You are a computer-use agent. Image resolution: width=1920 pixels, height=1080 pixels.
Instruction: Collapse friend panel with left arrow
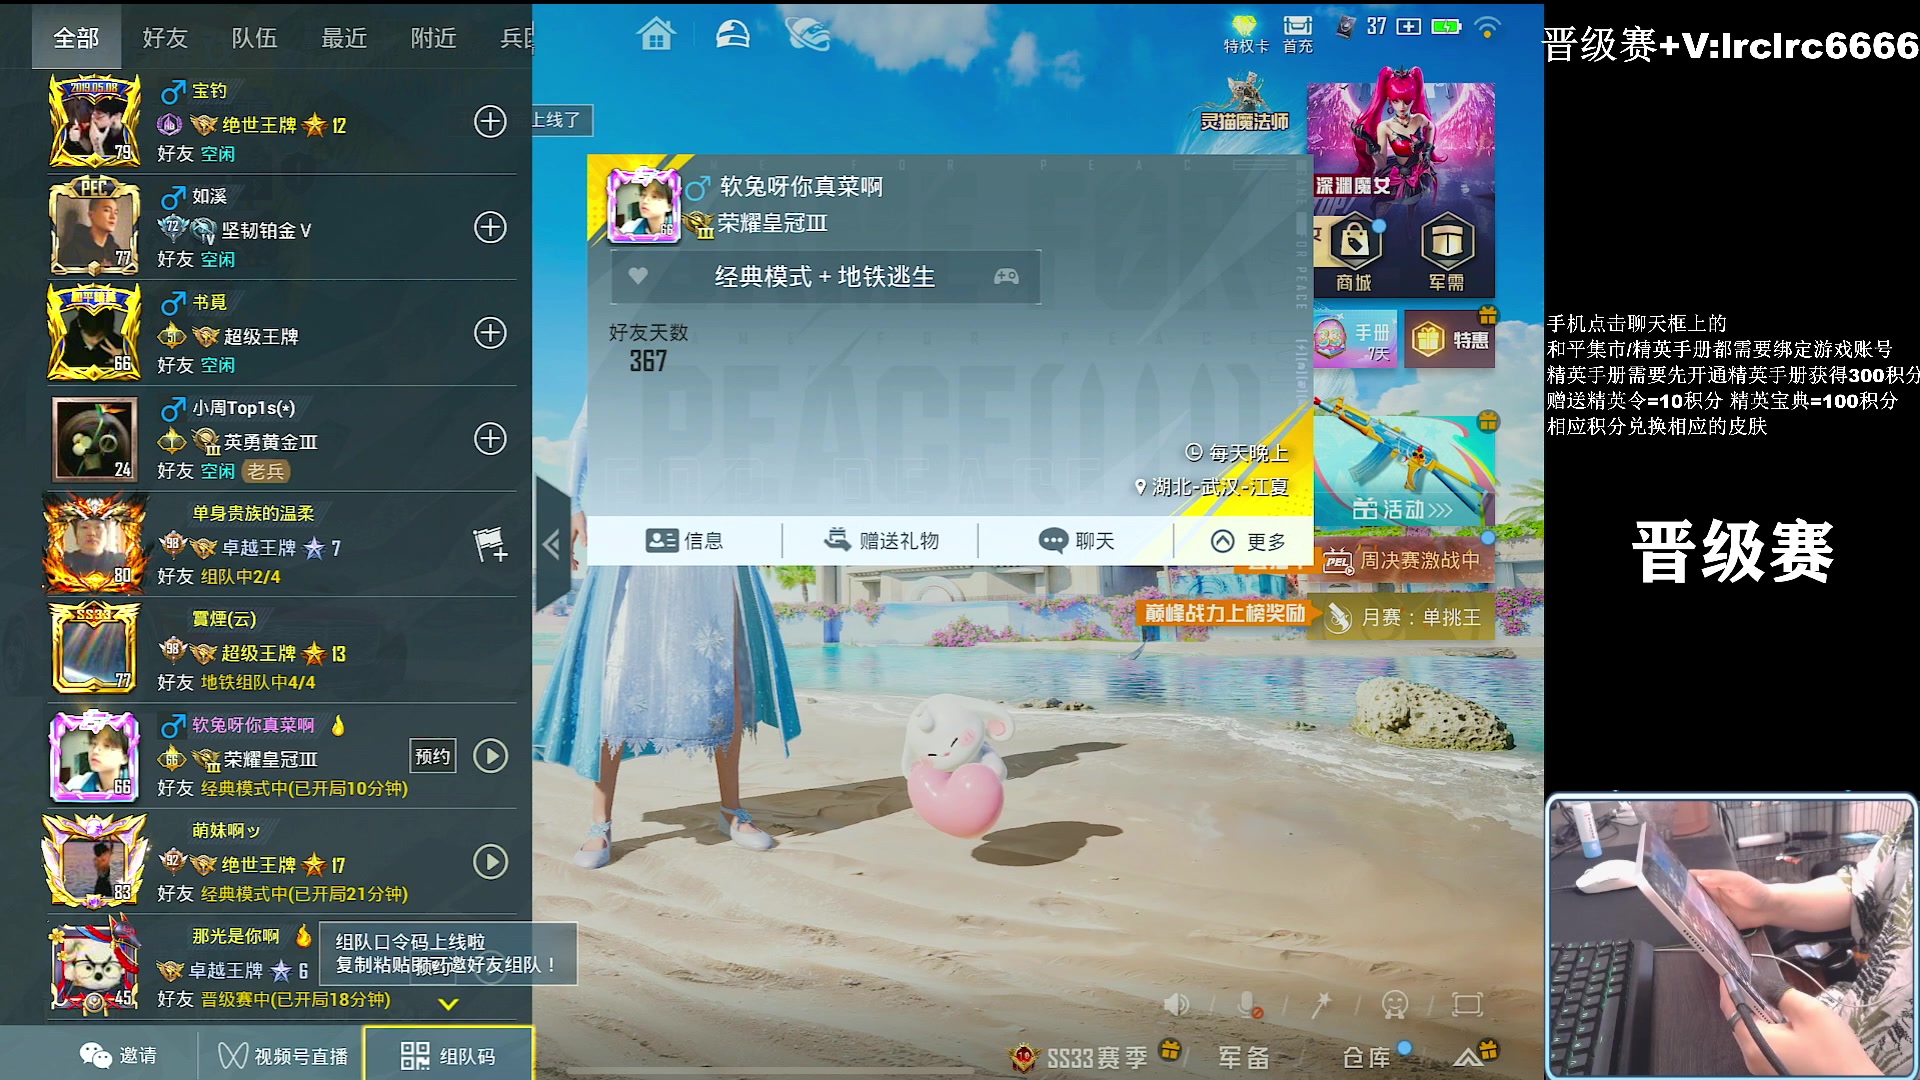551,544
